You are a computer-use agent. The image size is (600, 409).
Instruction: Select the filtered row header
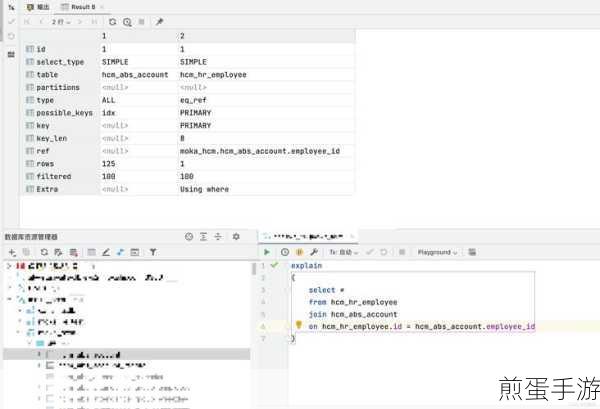tap(60, 176)
